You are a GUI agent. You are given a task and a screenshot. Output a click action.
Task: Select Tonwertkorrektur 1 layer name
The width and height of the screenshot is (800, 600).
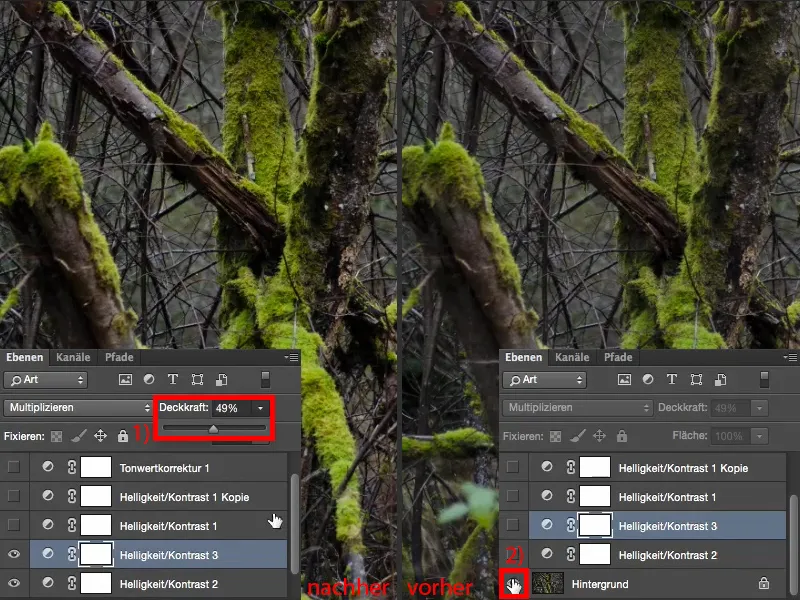point(164,468)
